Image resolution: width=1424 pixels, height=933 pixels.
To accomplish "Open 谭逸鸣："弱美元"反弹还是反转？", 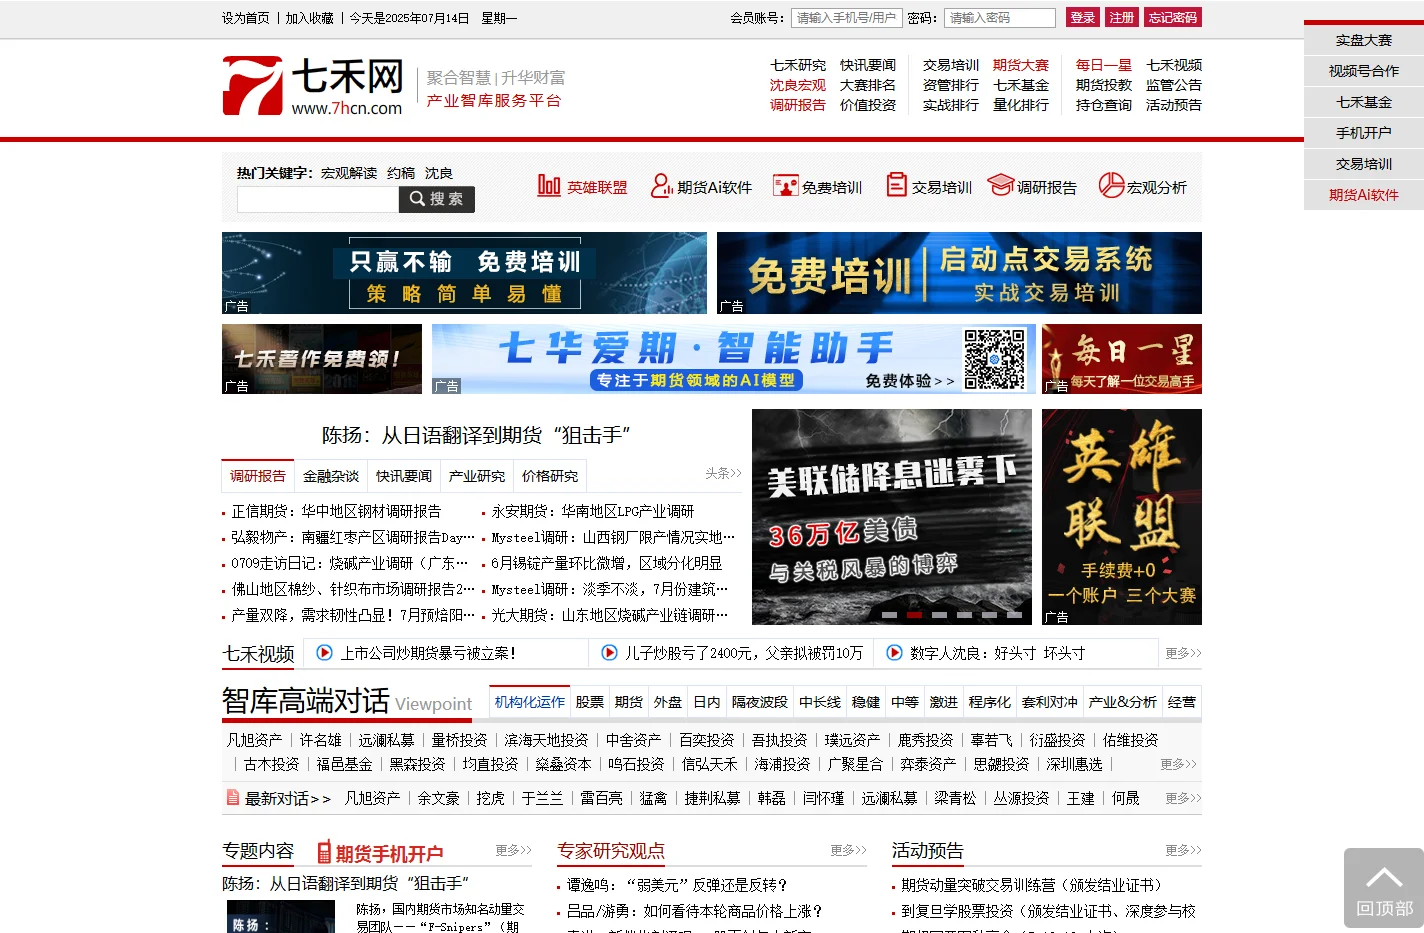I will click(677, 885).
